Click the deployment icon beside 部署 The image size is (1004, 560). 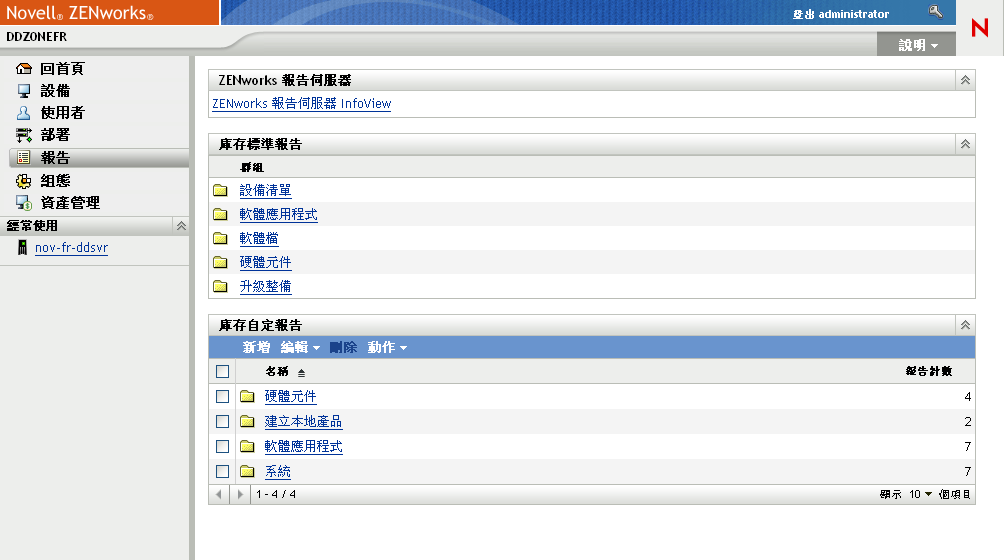[24, 136]
